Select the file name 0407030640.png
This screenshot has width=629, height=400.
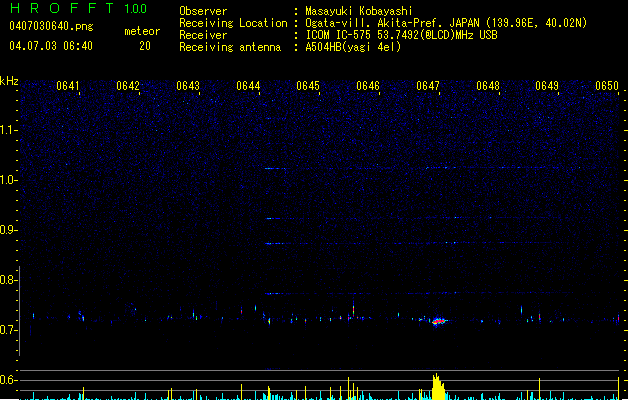coord(51,26)
